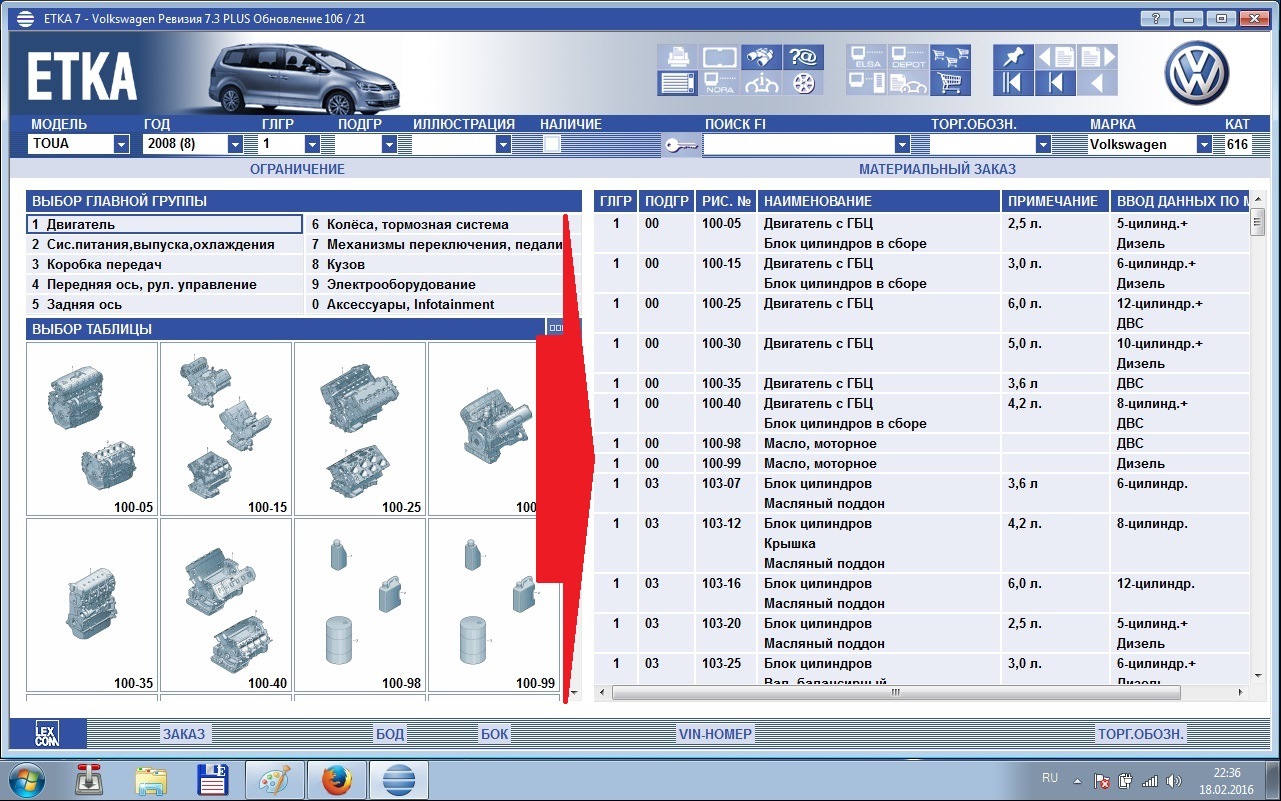Open the thumbnail for table 100-35
This screenshot has height=801, width=1281.
click(x=92, y=605)
